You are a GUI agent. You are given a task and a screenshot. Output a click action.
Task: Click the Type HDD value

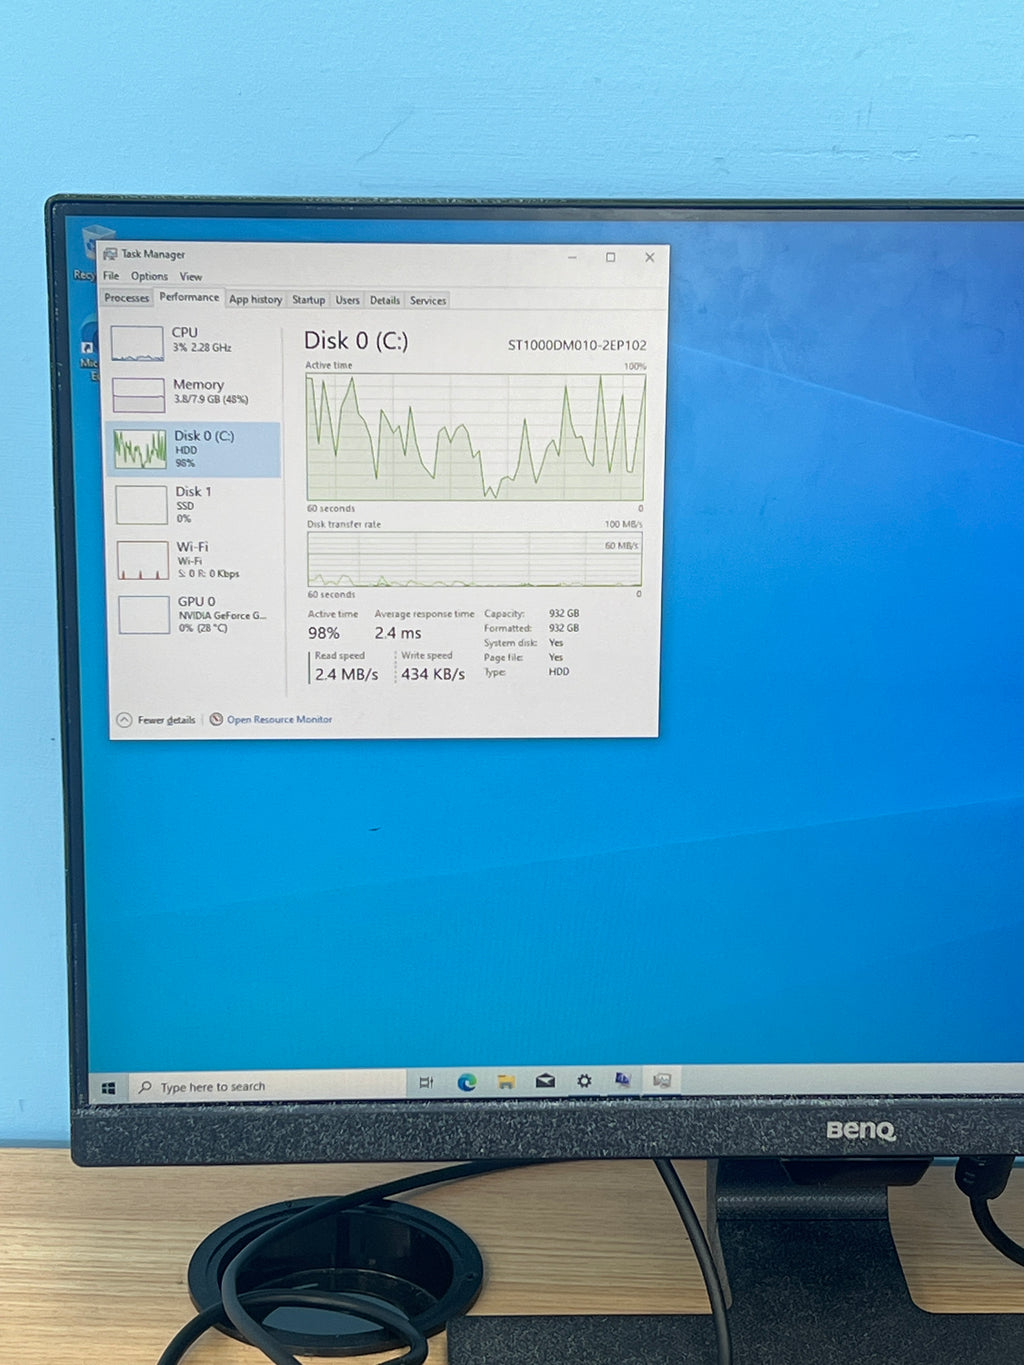(559, 672)
